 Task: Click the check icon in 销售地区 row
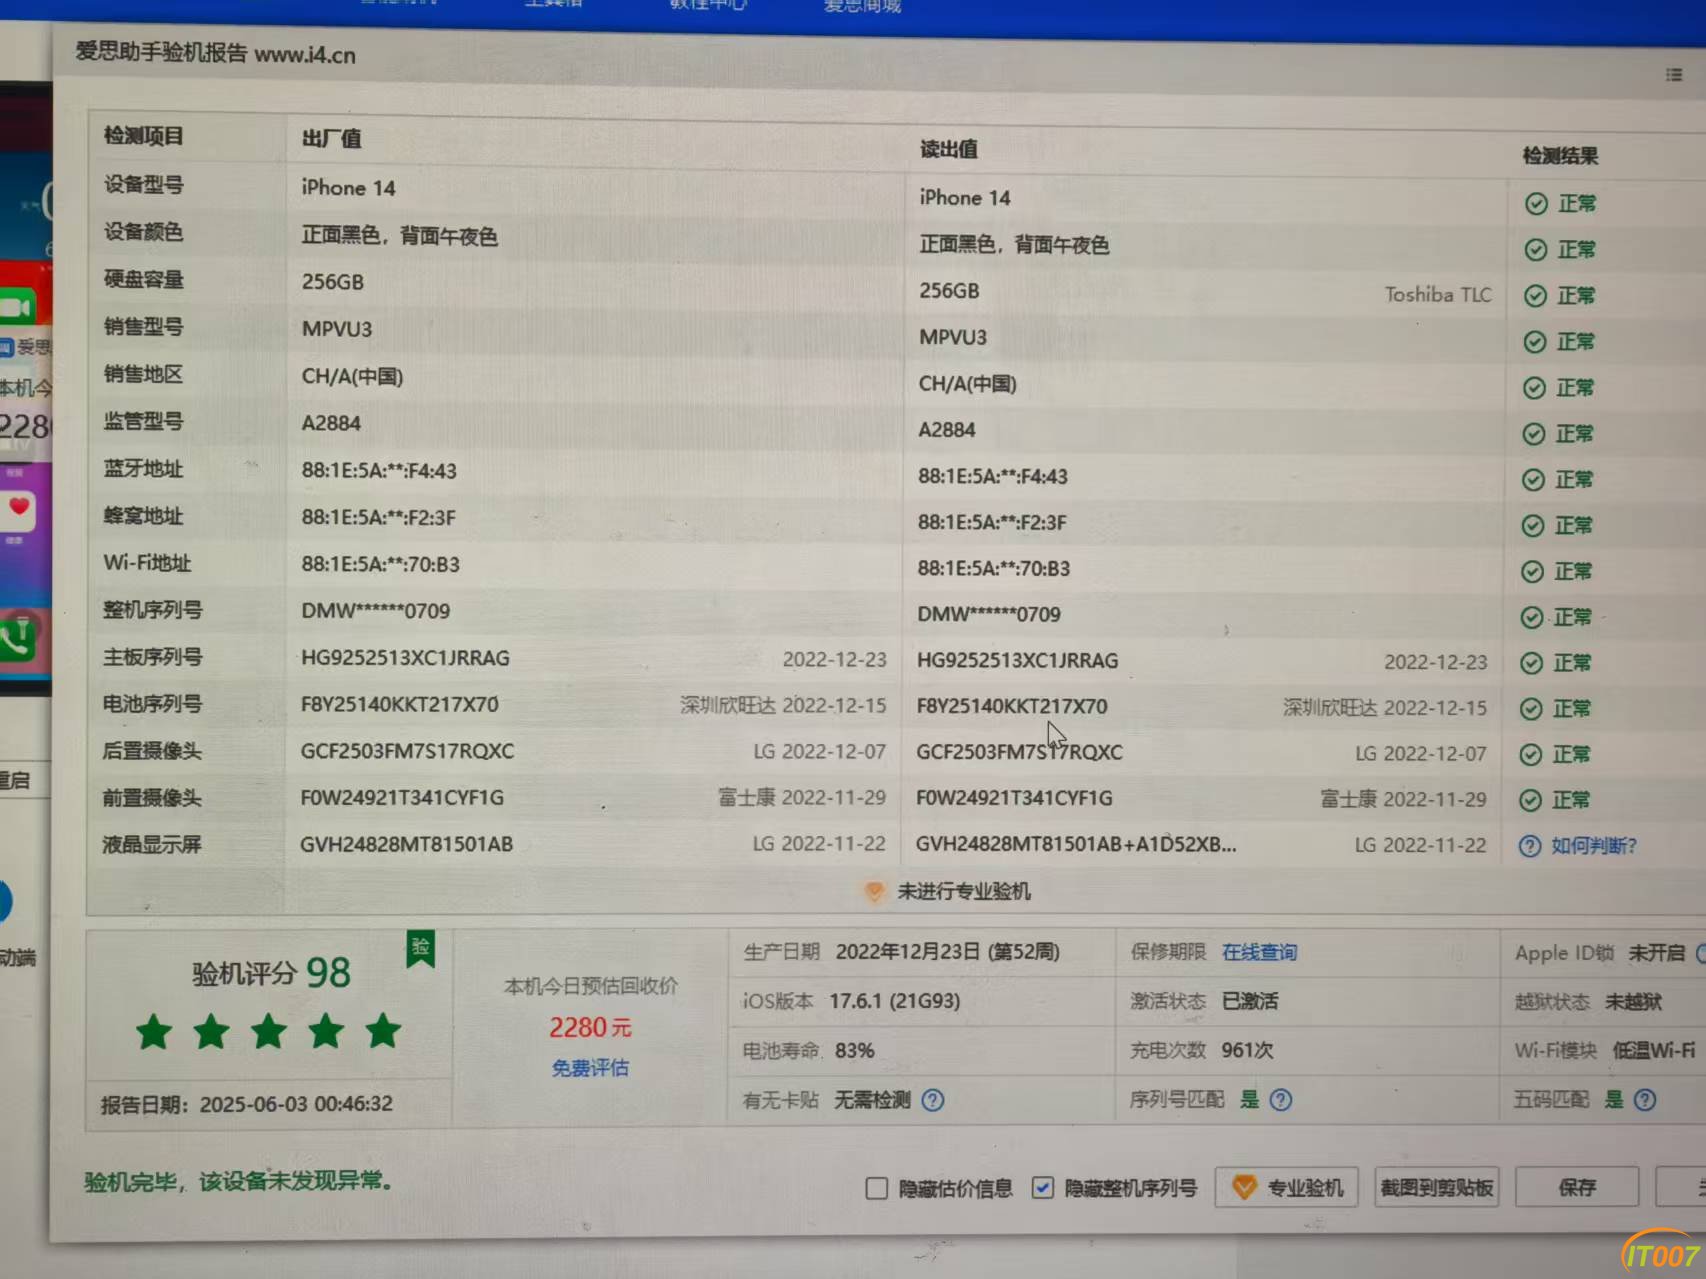[x=1534, y=388]
